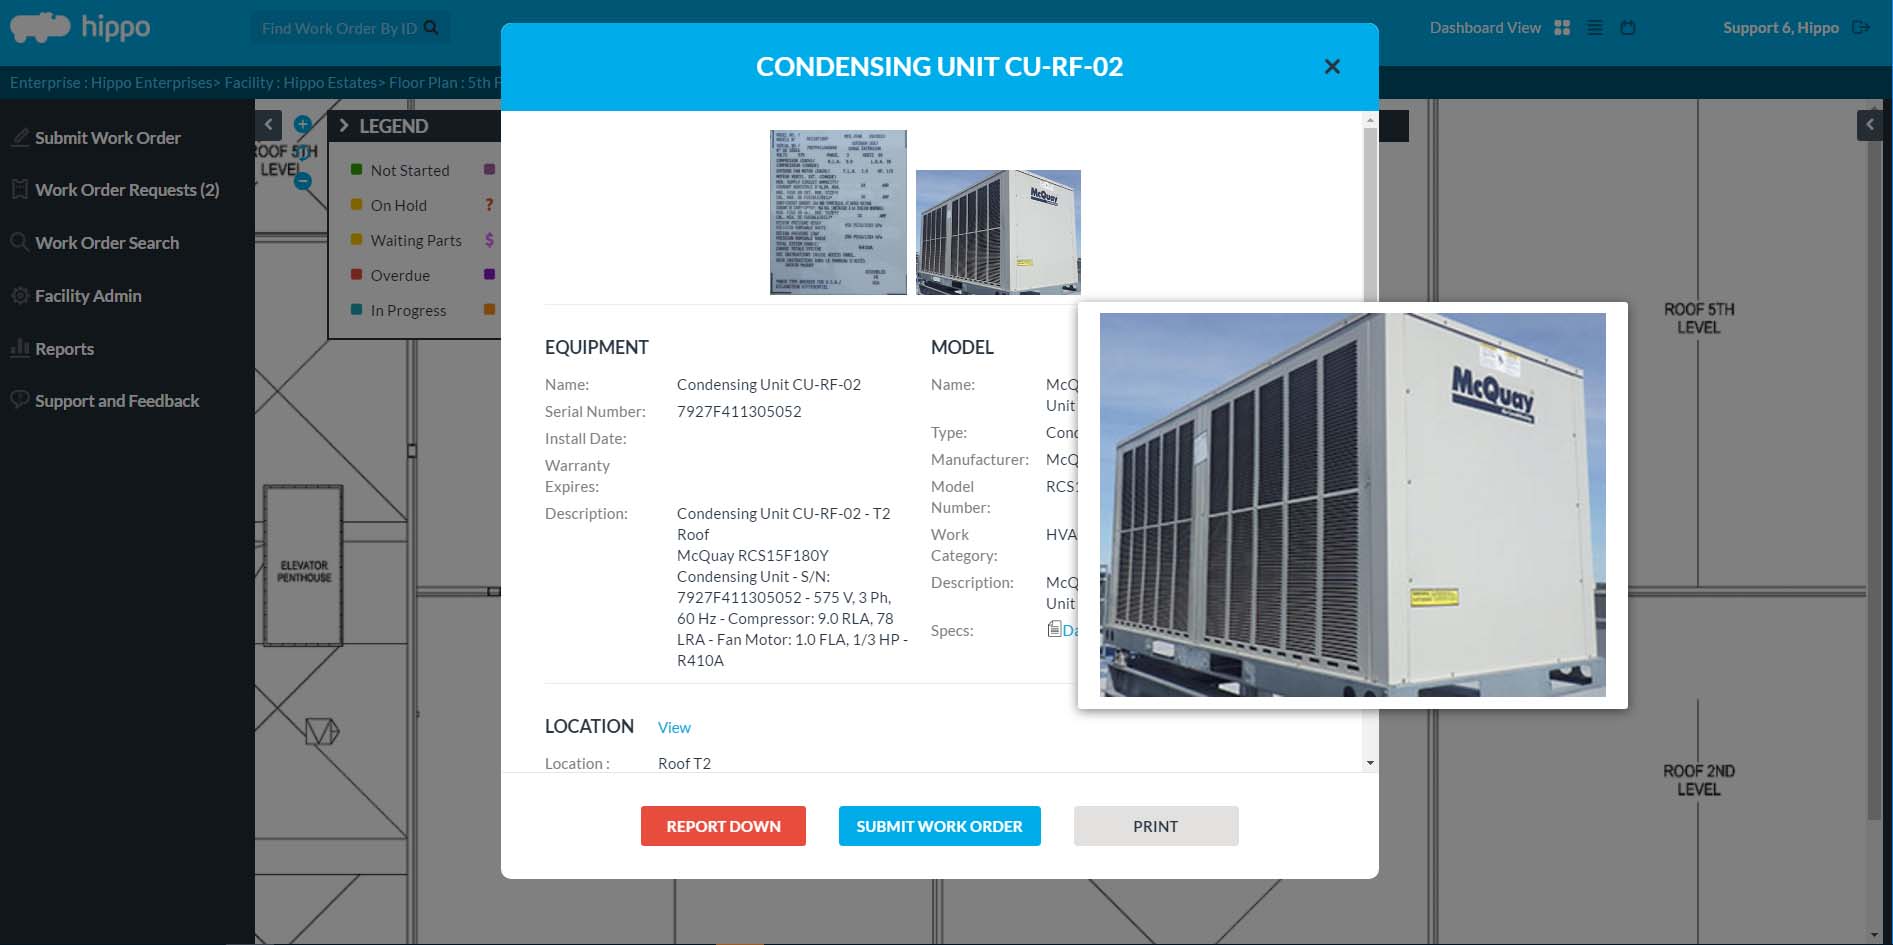Image resolution: width=1893 pixels, height=945 pixels.
Task: Click the Support 6, Hippo user name
Action: point(1781,28)
